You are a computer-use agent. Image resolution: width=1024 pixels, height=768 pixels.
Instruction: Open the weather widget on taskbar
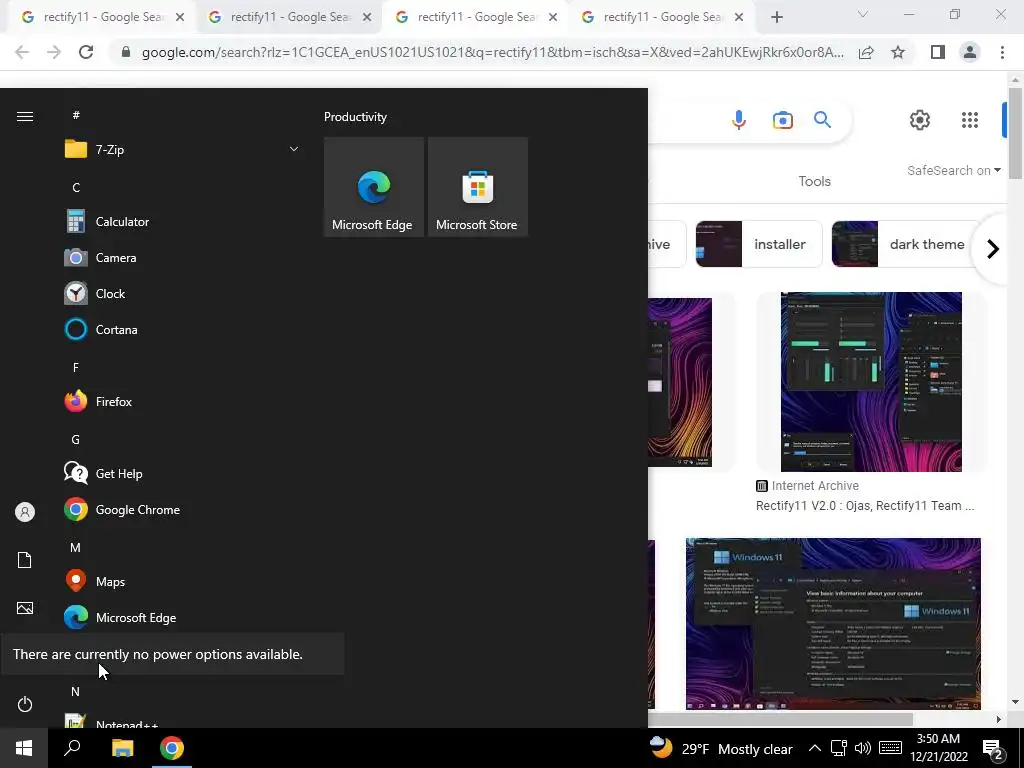pos(721,748)
